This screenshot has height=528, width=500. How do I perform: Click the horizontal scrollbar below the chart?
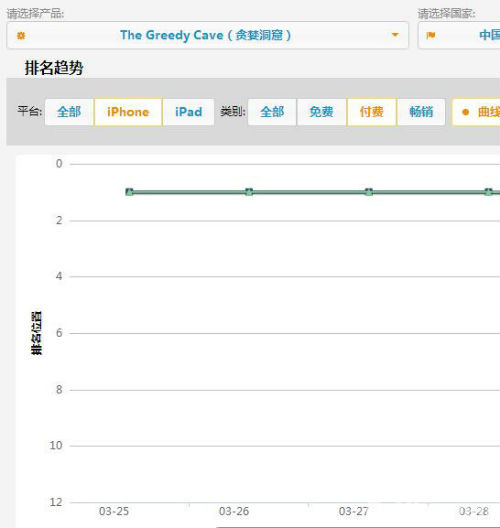tap(358, 527)
